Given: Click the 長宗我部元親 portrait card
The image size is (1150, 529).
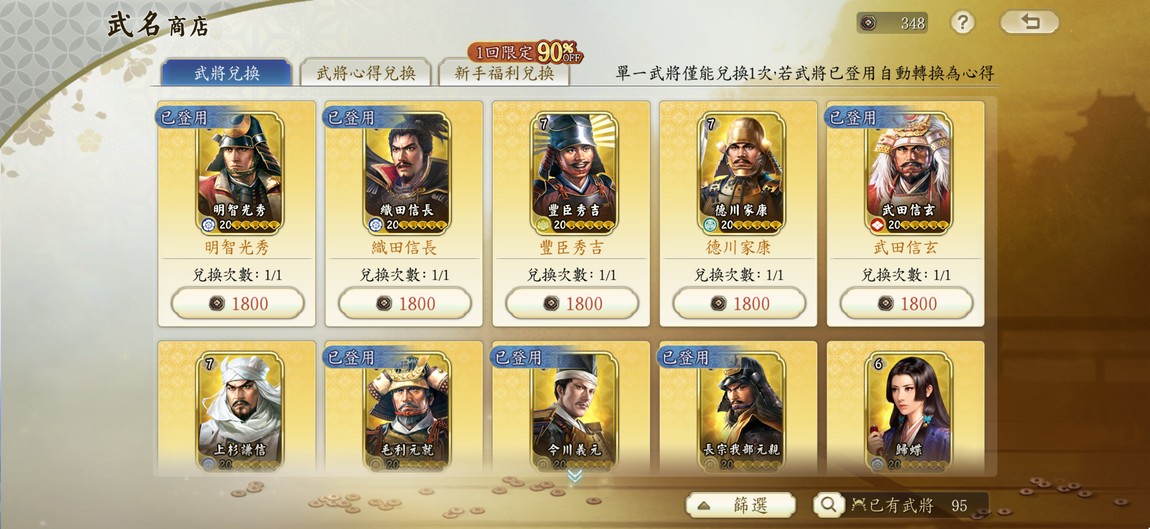Looking at the screenshot, I should pos(741,413).
